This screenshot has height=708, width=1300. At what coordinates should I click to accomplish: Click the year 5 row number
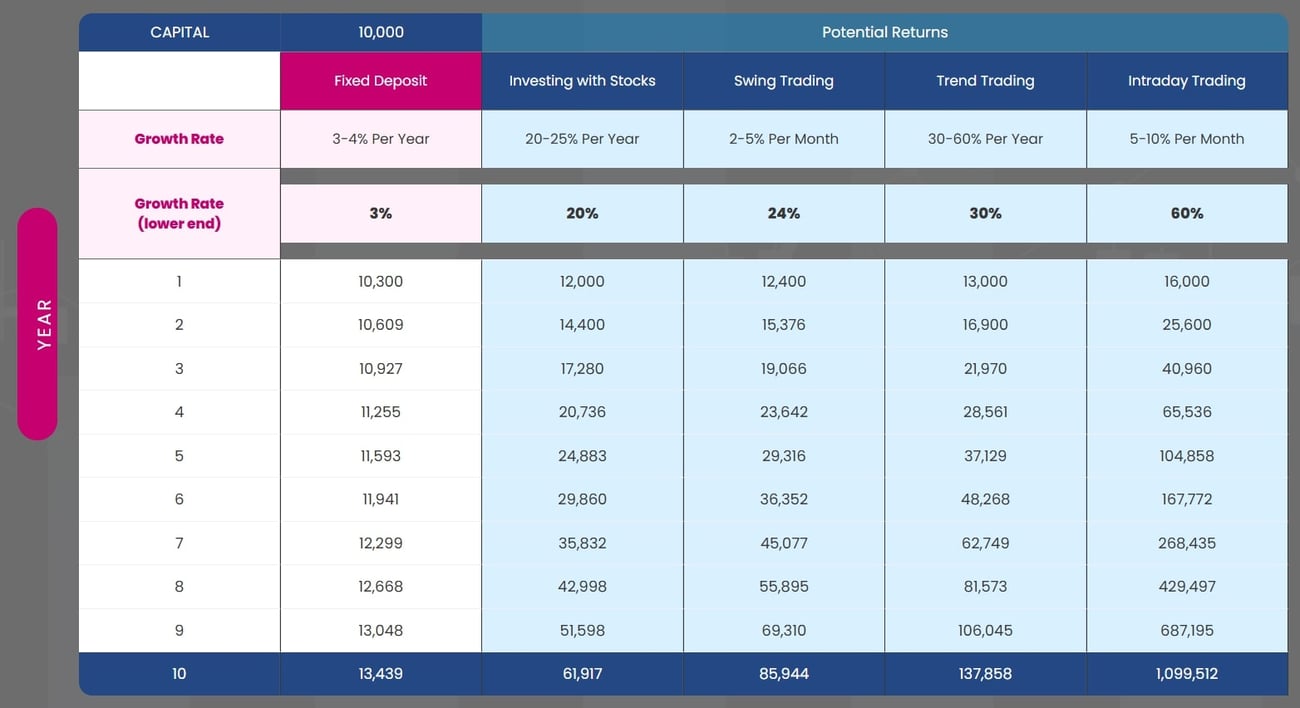coord(179,456)
